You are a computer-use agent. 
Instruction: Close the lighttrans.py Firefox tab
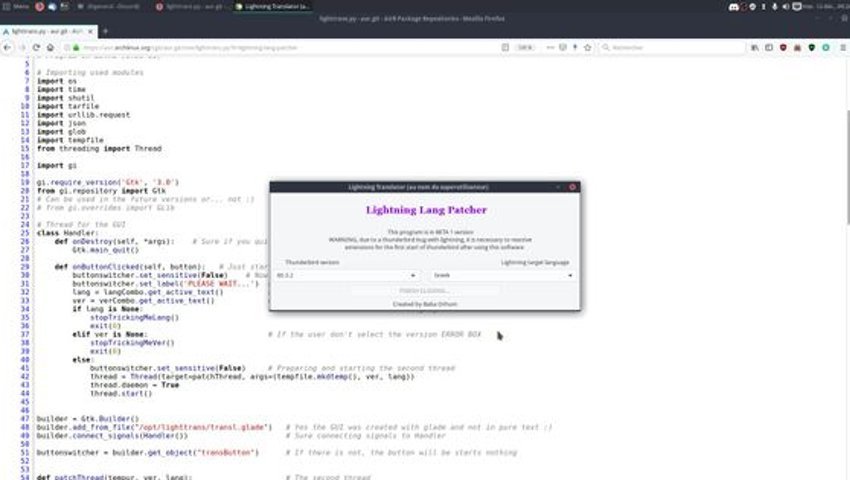coord(90,31)
